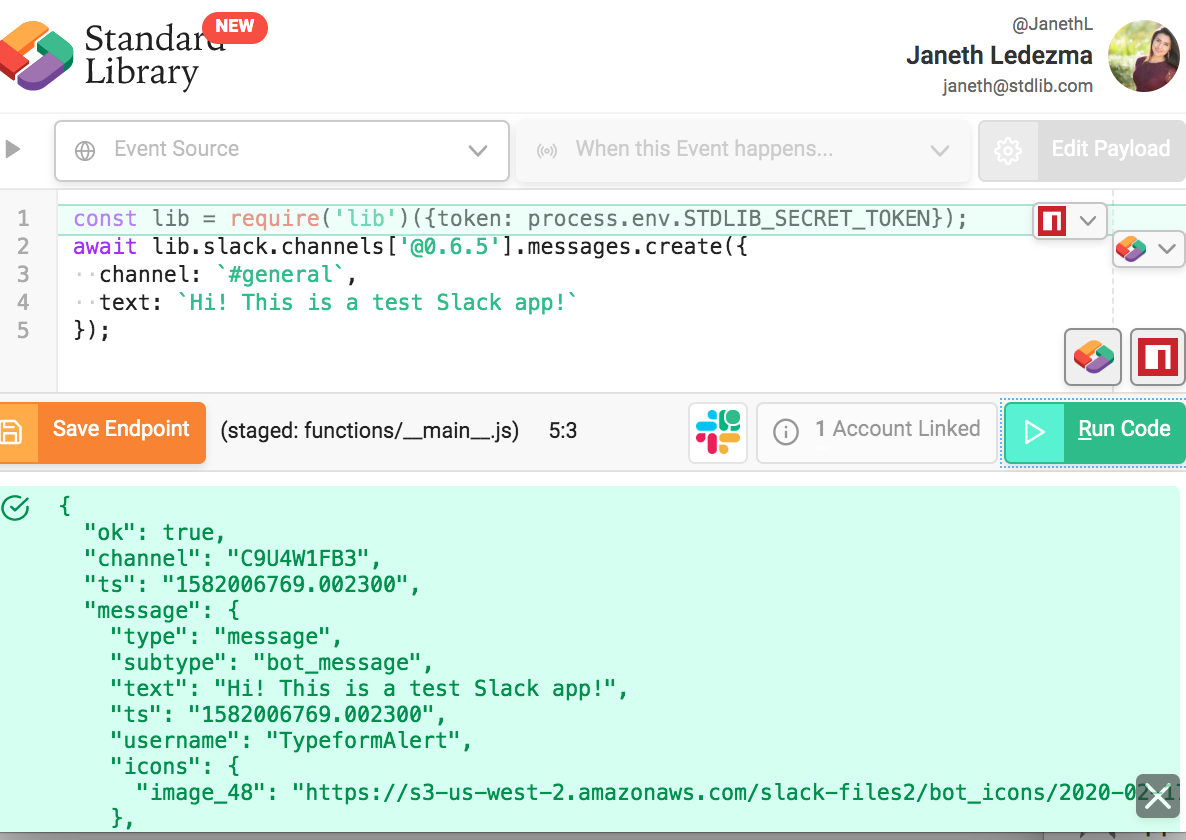Click the '#general' channel string in code
Image resolution: width=1186 pixels, height=840 pixels.
(280, 274)
